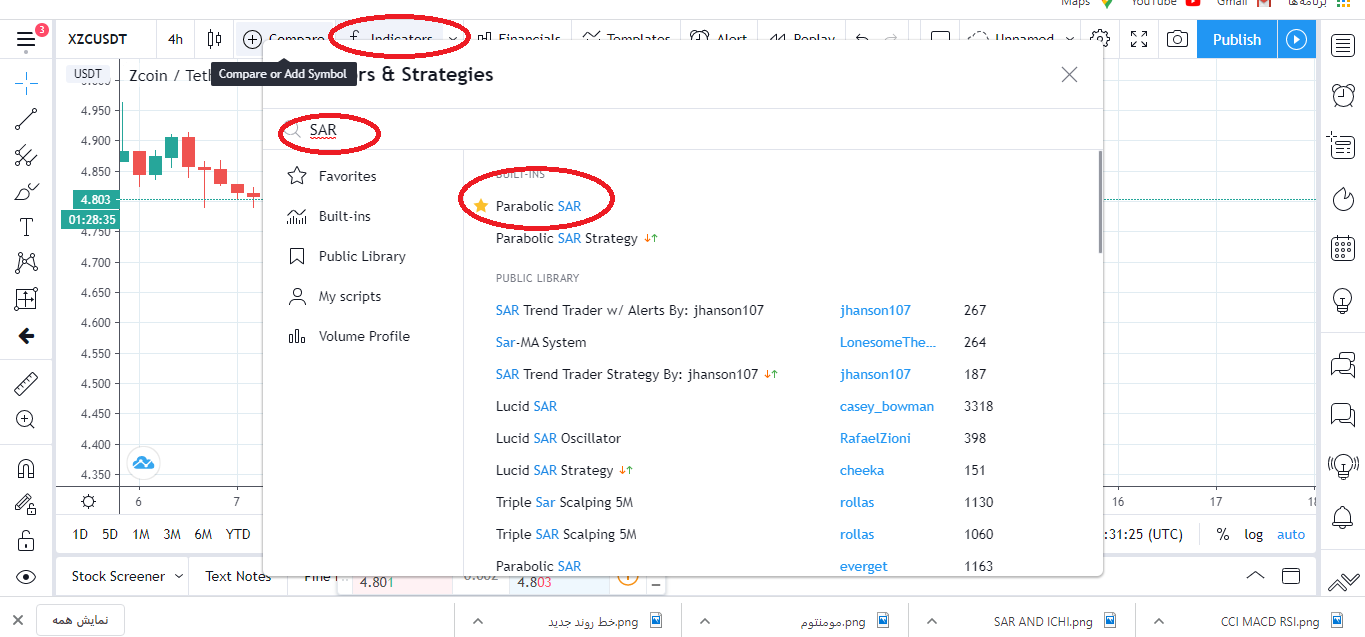
Task: Change the candlestick chart style
Action: point(214,40)
